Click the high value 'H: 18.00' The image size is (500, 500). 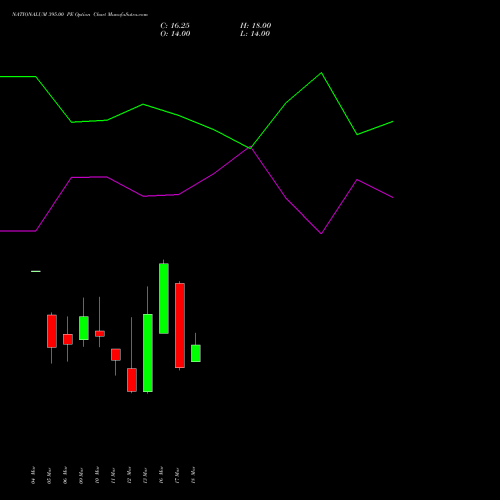tap(256, 26)
